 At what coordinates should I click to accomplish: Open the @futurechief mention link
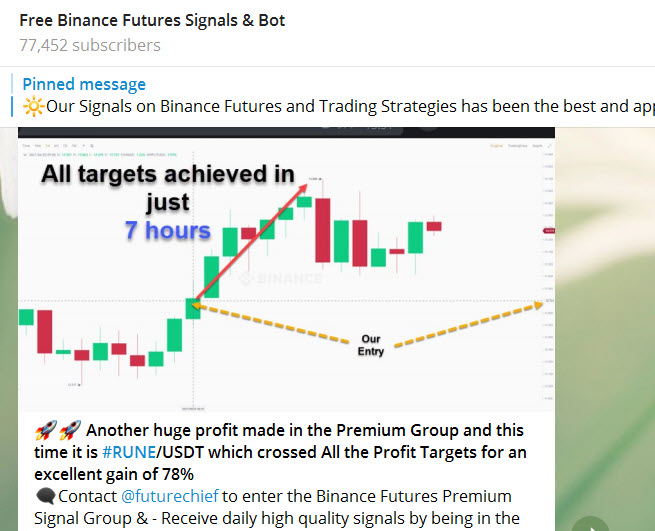point(169,496)
